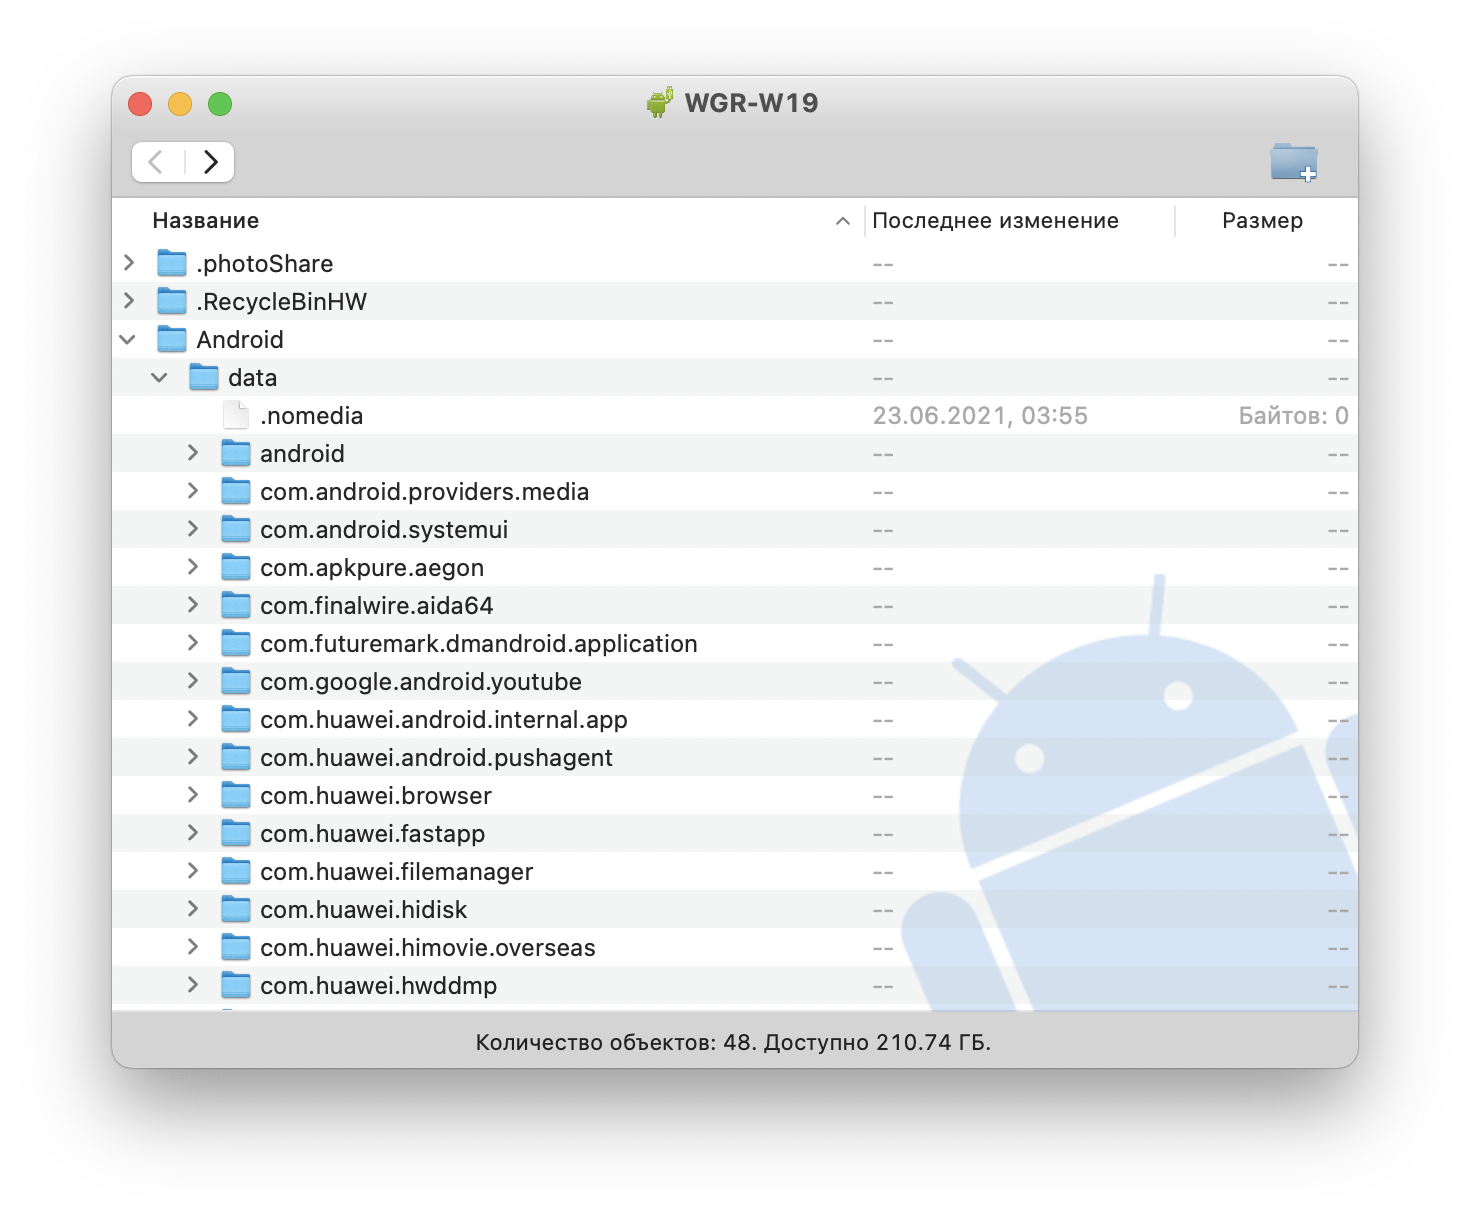Click the android subfolder icon

pos(236,454)
